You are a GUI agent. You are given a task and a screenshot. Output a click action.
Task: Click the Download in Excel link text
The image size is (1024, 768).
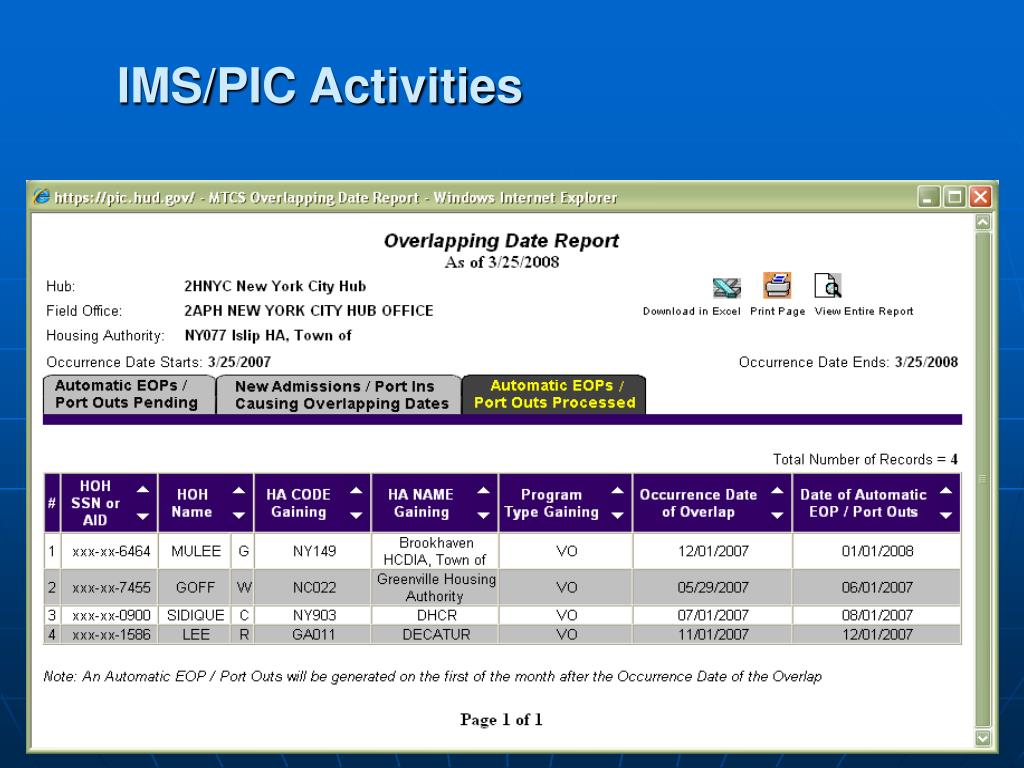[x=692, y=312]
